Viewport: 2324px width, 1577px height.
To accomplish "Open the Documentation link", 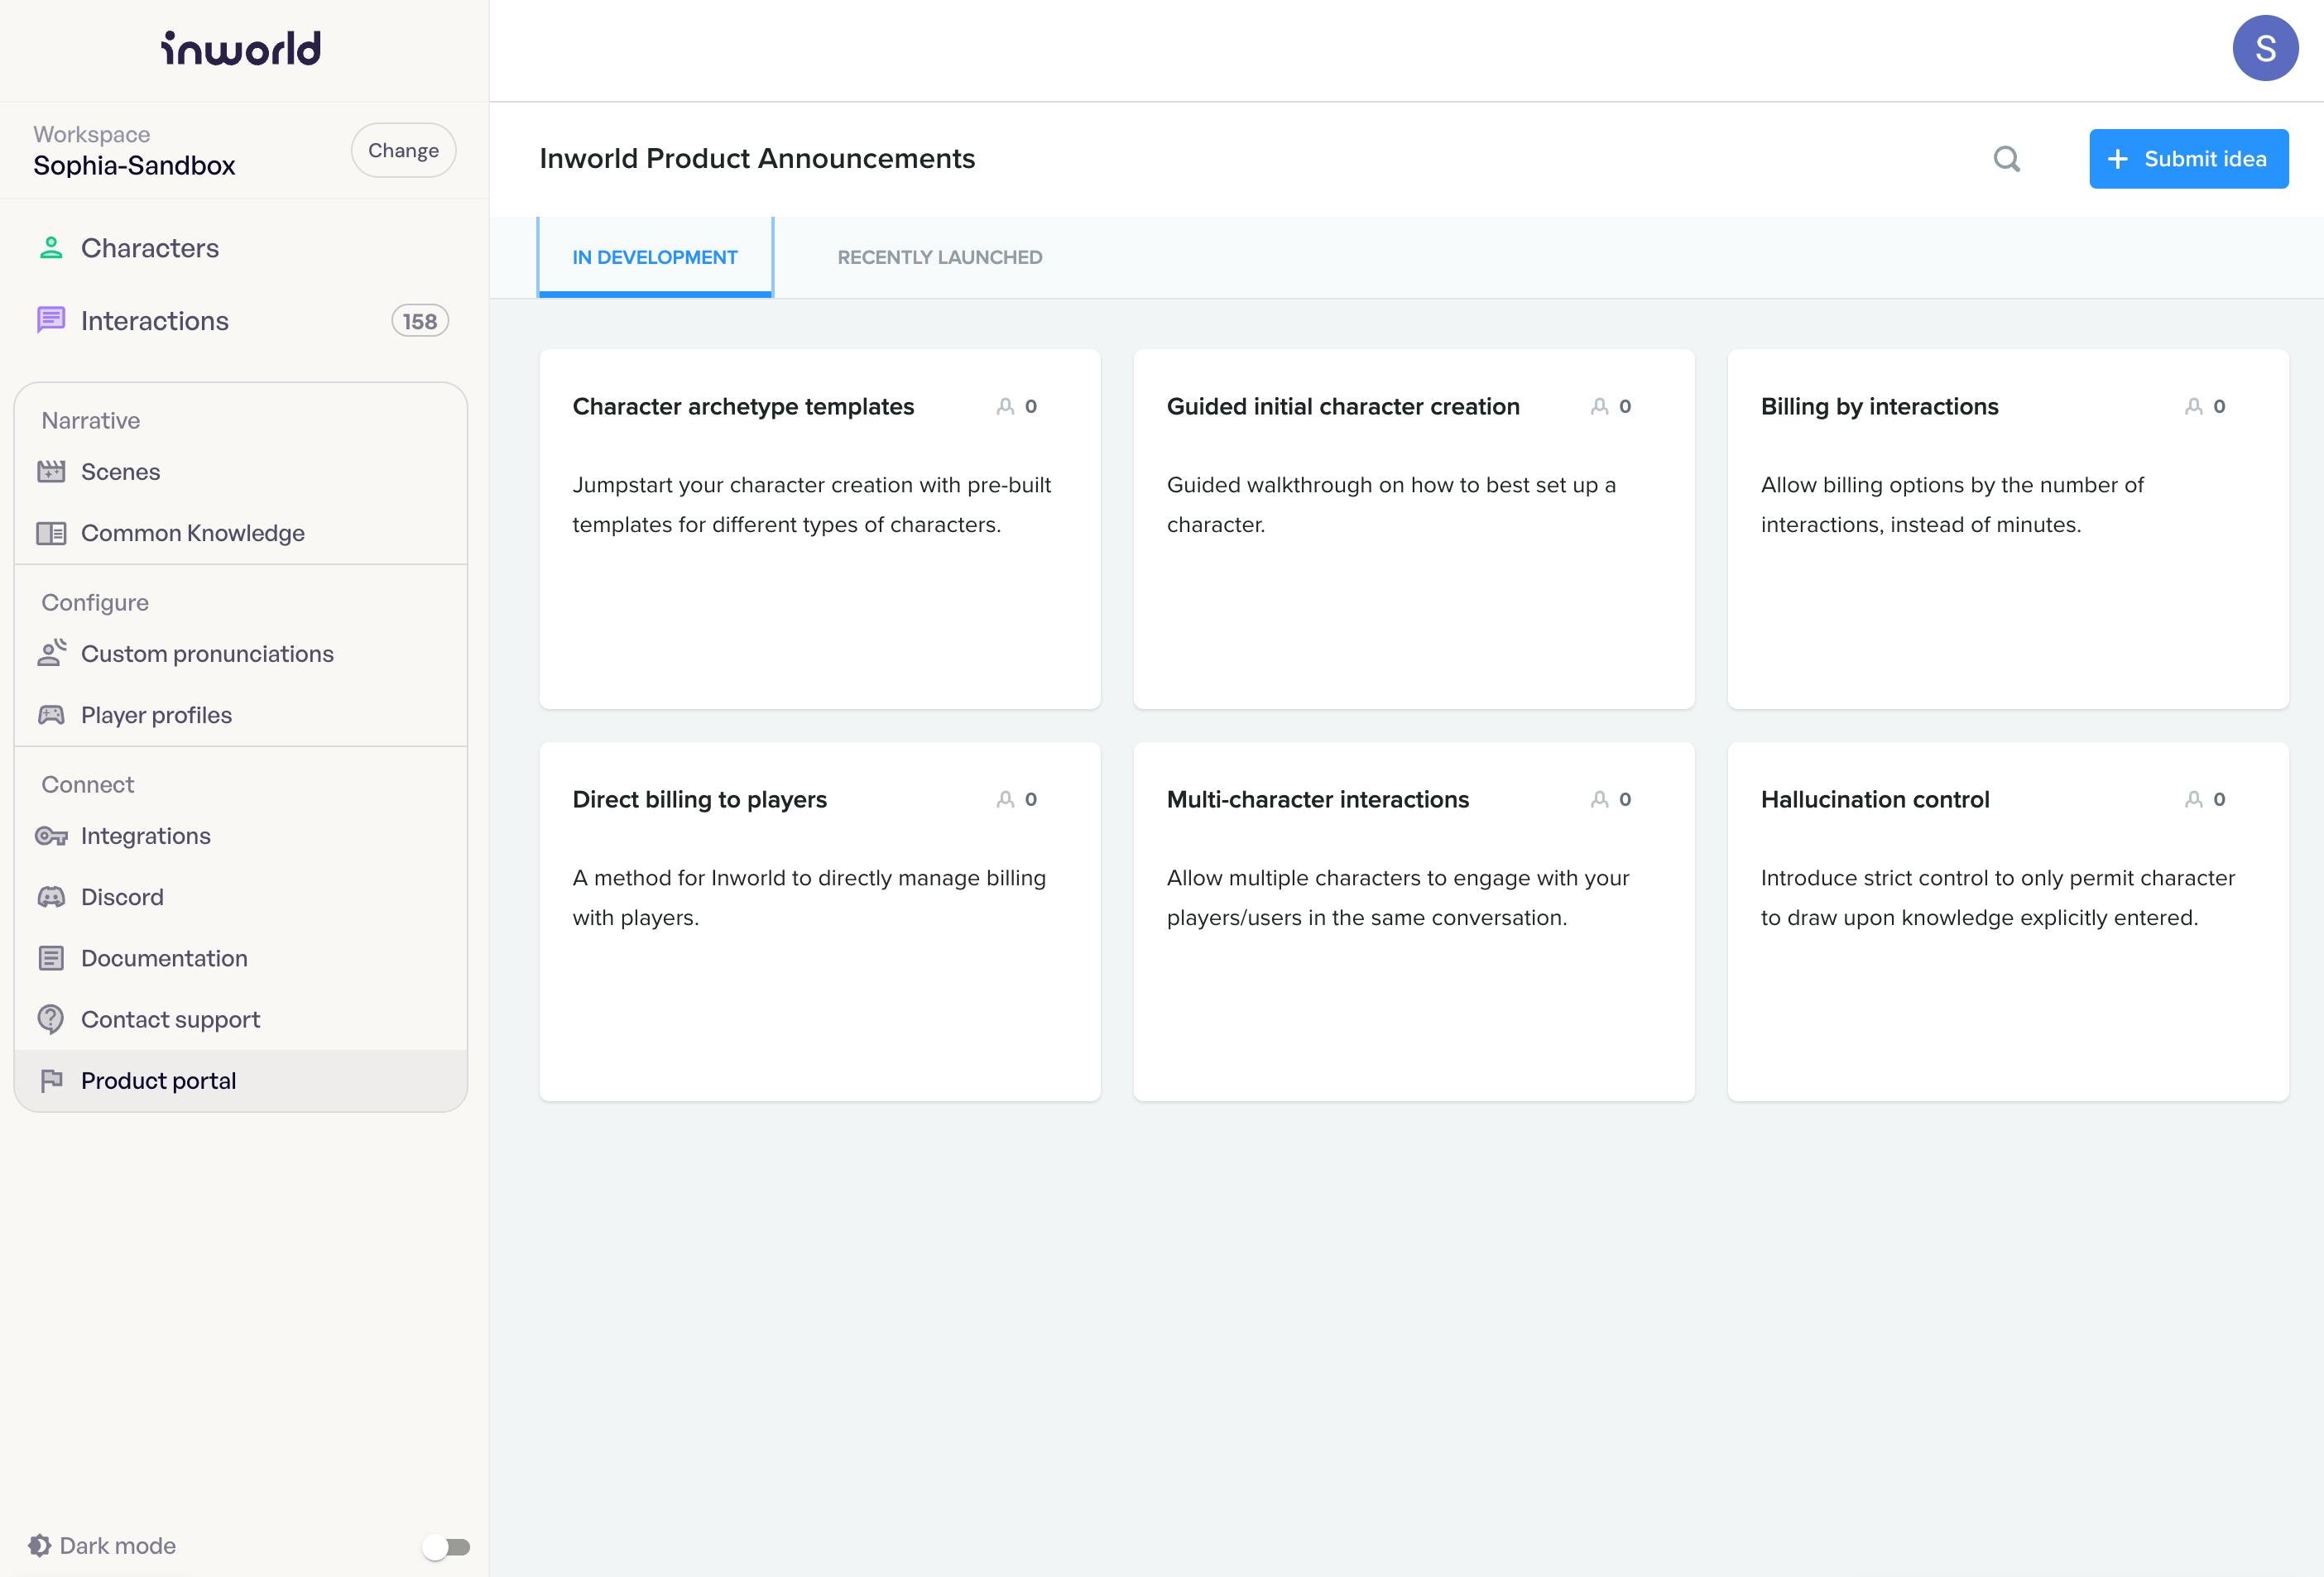I will (164, 958).
